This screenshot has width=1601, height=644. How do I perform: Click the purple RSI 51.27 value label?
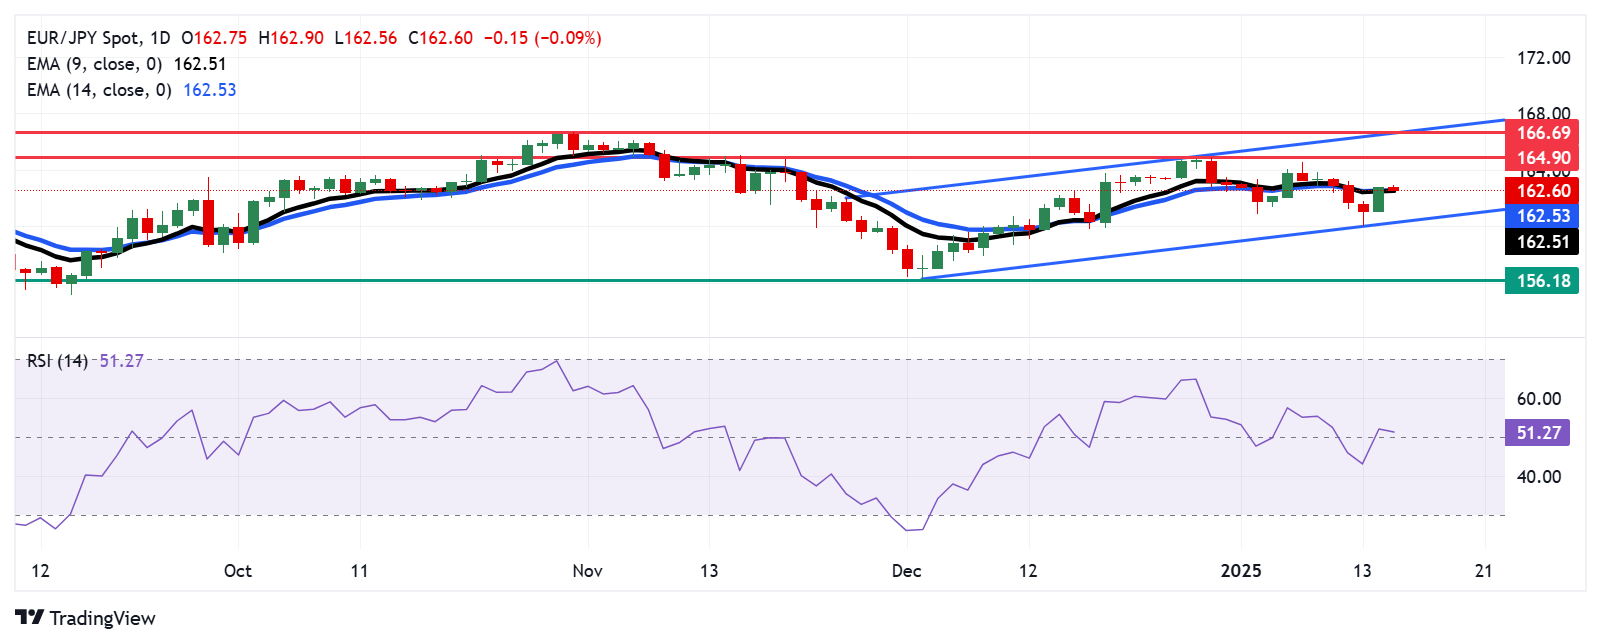[x=1537, y=433]
